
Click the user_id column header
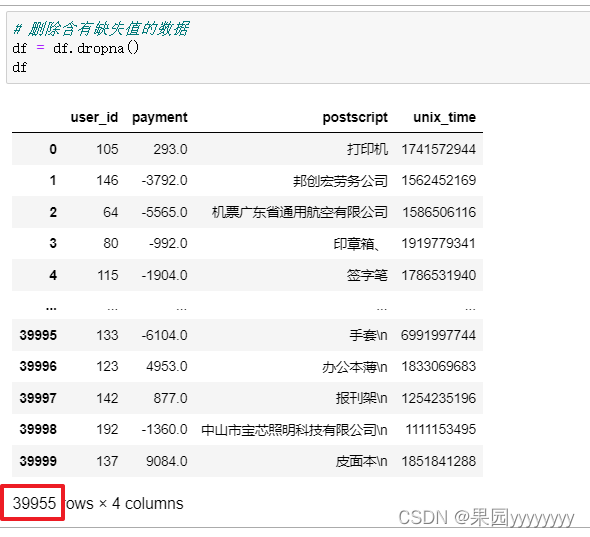[94, 117]
